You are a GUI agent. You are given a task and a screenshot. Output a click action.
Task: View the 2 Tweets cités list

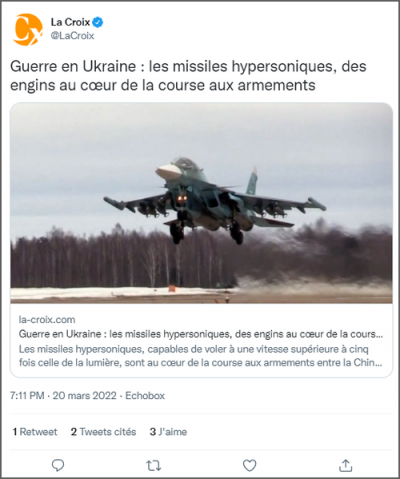tap(103, 432)
